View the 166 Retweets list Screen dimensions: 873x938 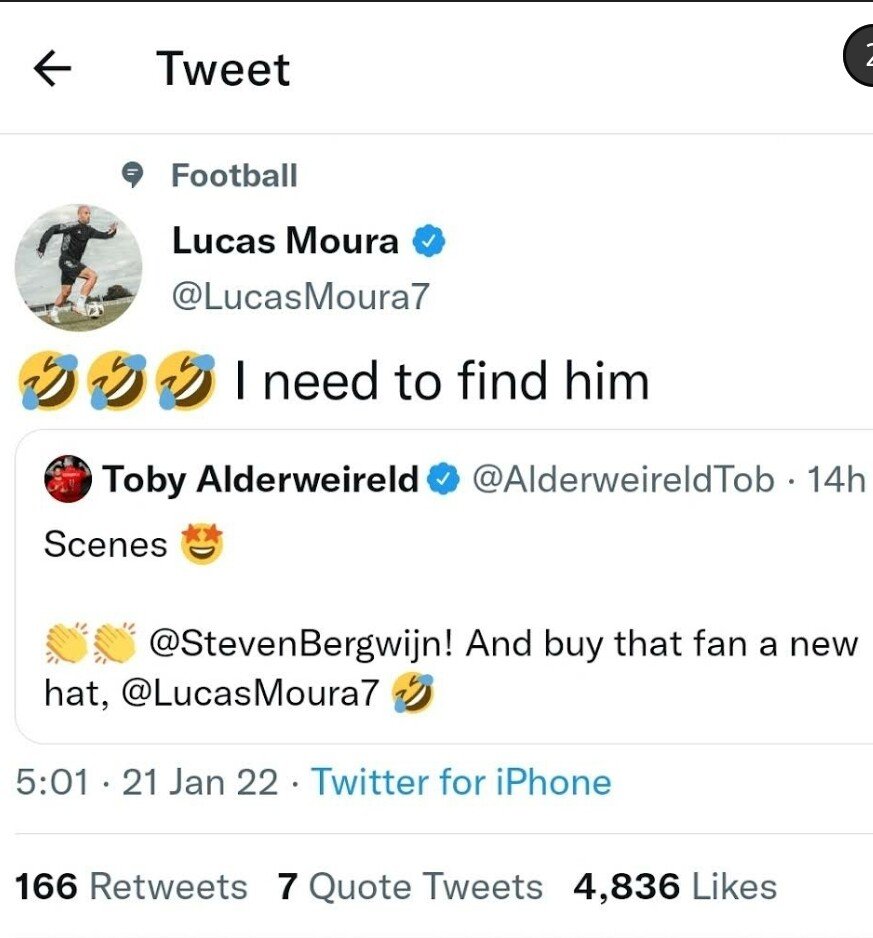[131, 886]
